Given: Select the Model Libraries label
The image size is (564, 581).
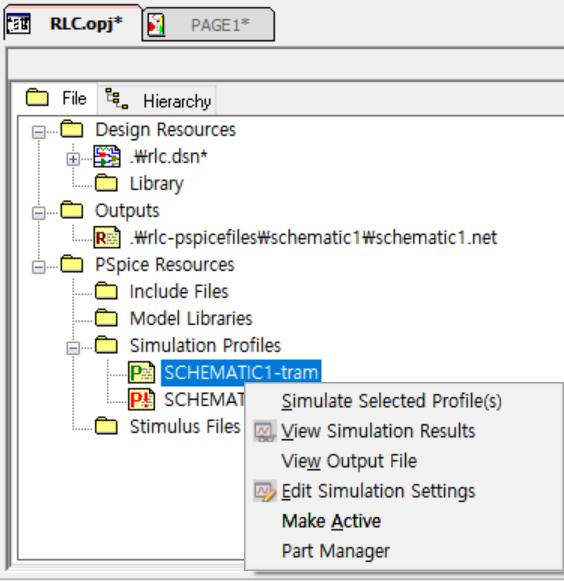Looking at the screenshot, I should [x=191, y=318].
